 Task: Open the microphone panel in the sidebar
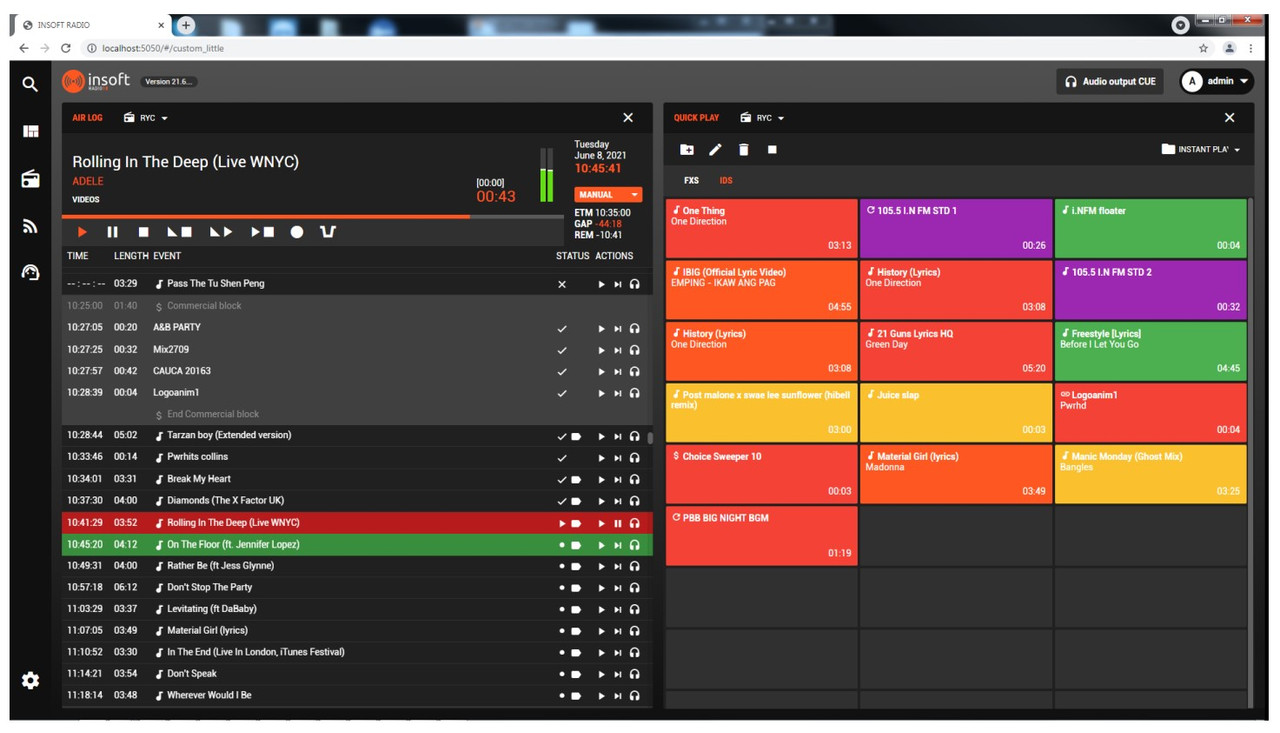29,271
